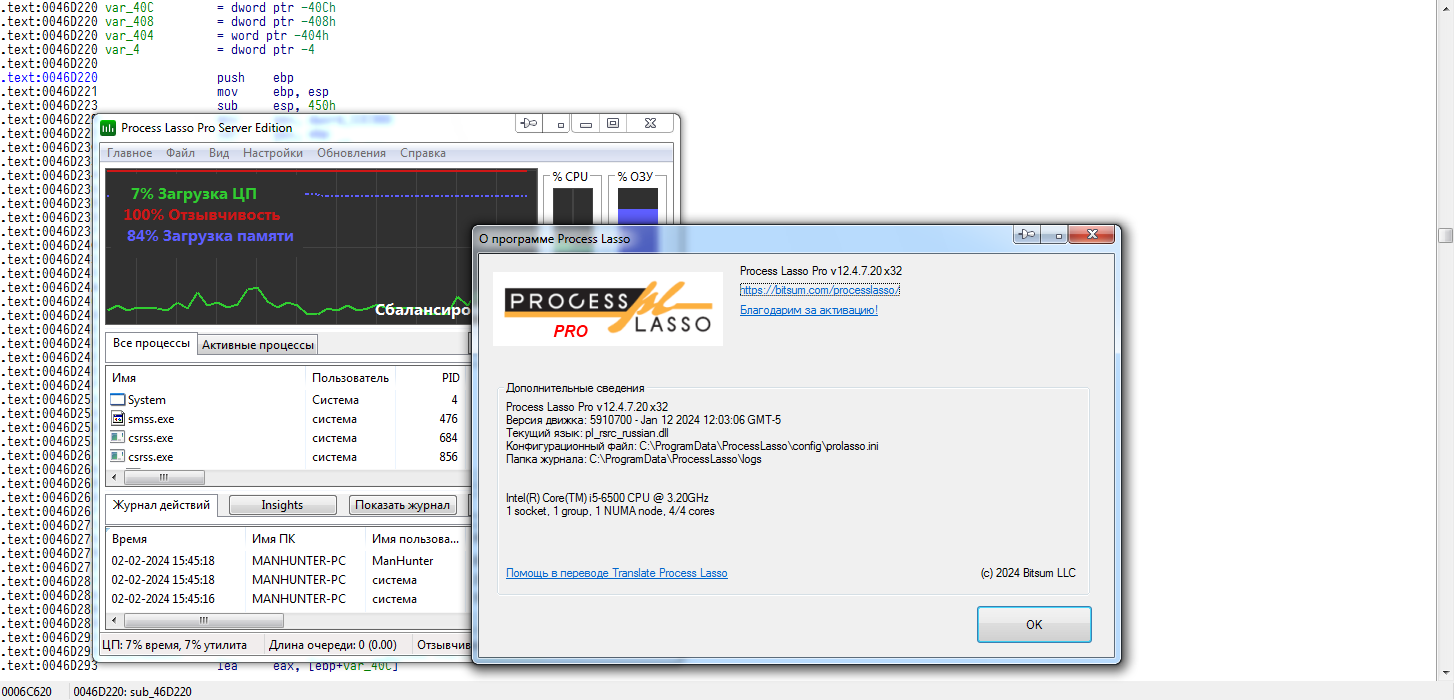This screenshot has height=700, width=1454.
Task: Open the 'Обновления' menu
Action: tap(351, 153)
